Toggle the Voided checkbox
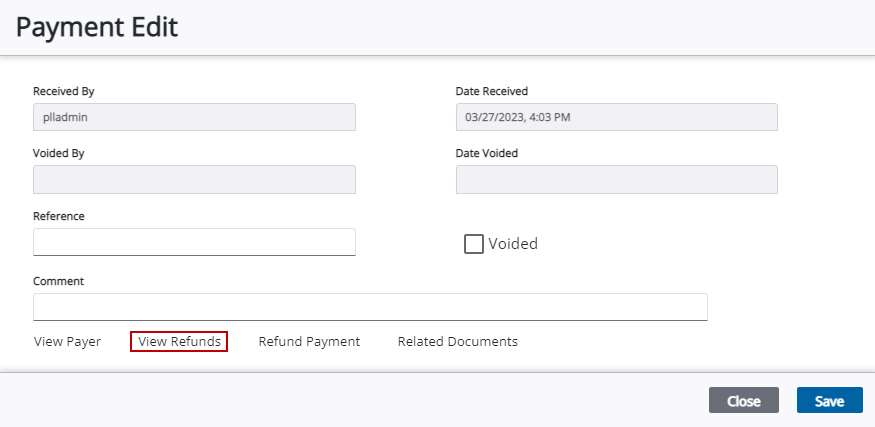Screen dimensions: 875x427 pyautogui.click(x=474, y=244)
